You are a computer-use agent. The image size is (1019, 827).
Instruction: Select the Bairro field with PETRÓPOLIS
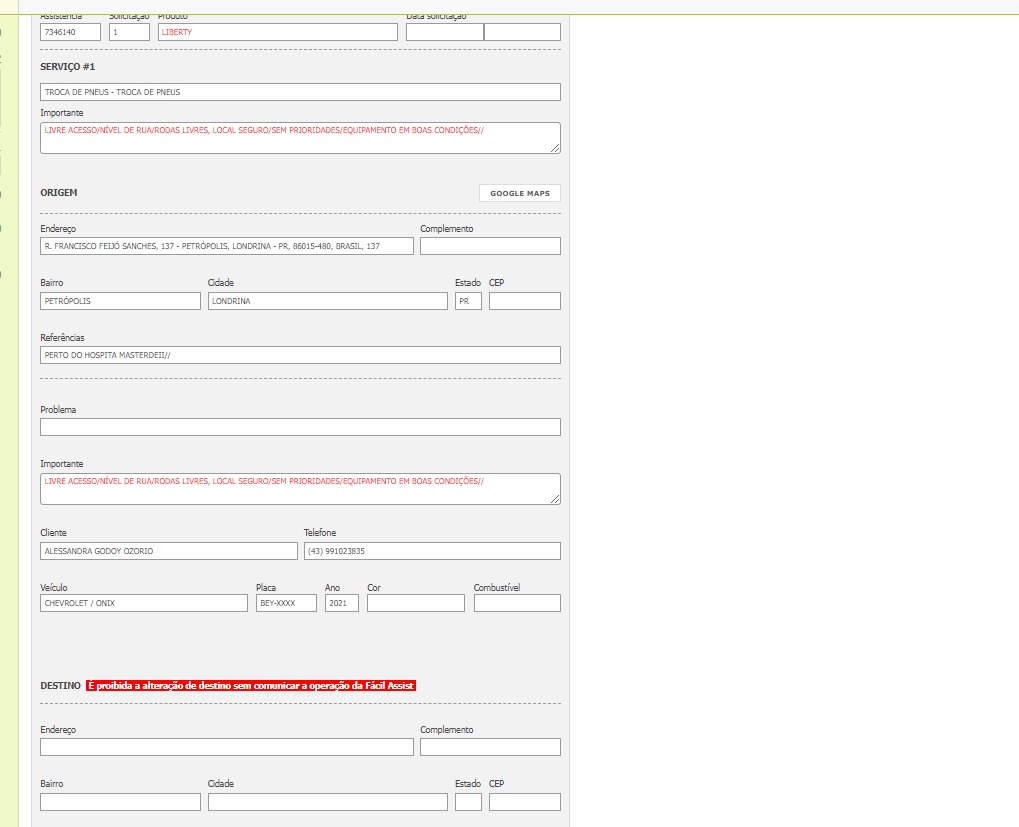click(120, 301)
